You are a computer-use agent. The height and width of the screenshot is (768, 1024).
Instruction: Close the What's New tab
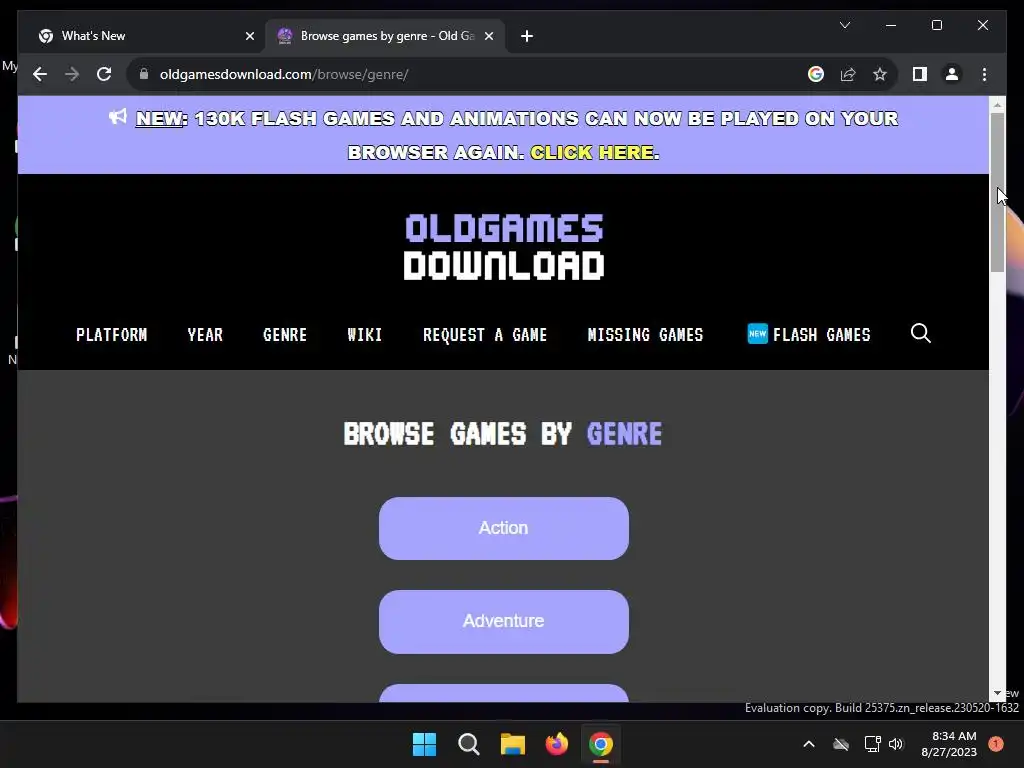point(249,36)
